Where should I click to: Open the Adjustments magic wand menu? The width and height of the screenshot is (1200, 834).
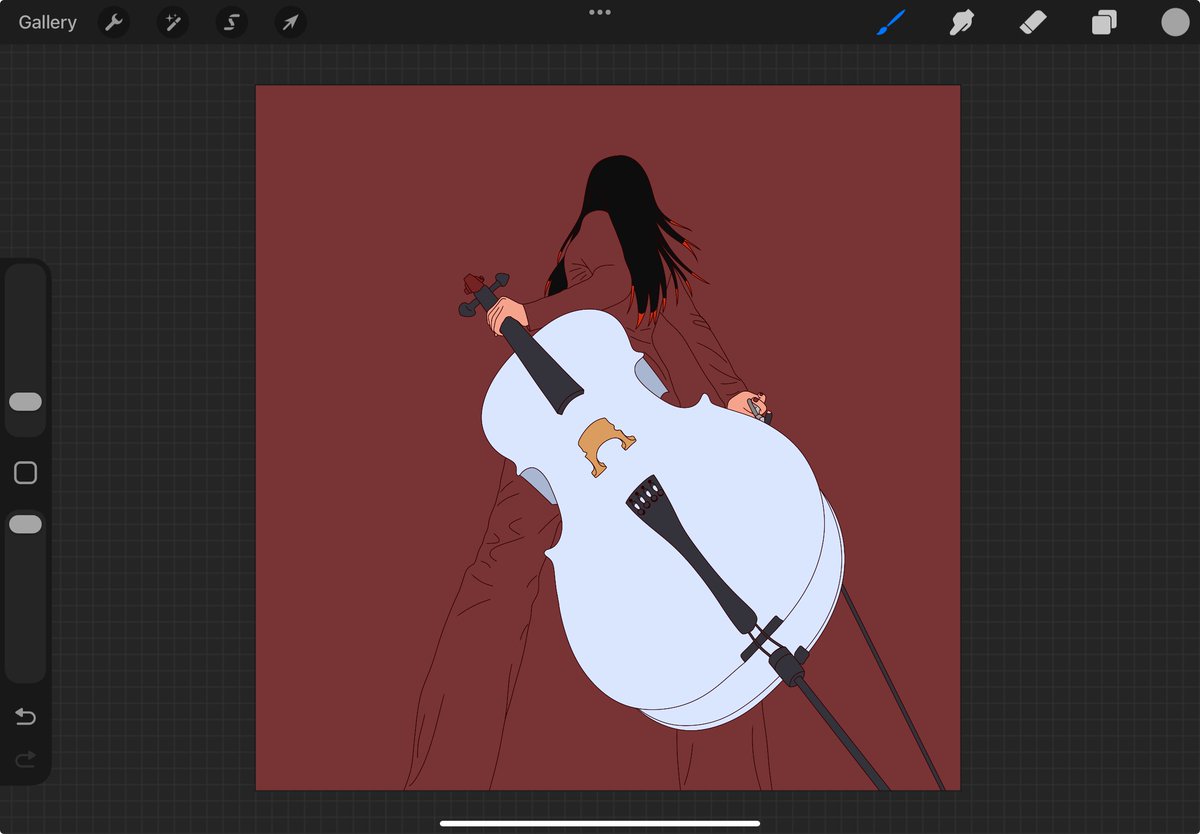173,22
